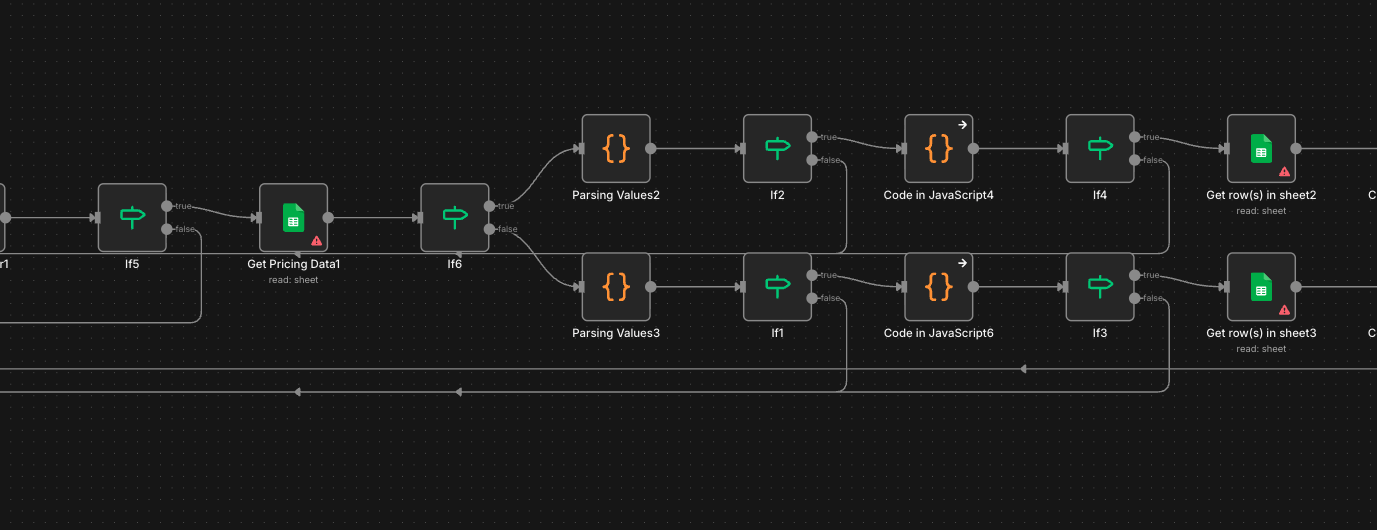Click the output dot of Code in JavaScript4
The height and width of the screenshot is (530, 1377).
tap(974, 148)
